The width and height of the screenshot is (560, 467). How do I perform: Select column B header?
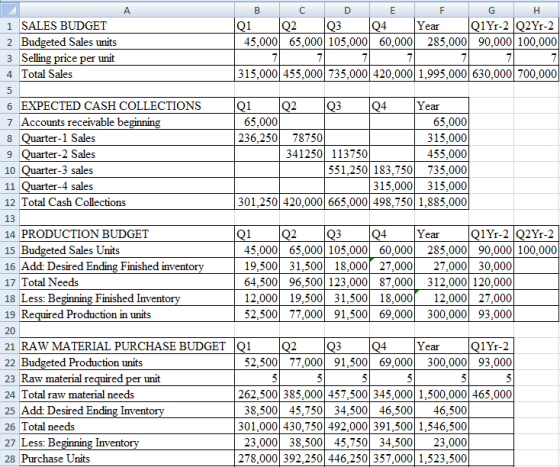(x=257, y=10)
